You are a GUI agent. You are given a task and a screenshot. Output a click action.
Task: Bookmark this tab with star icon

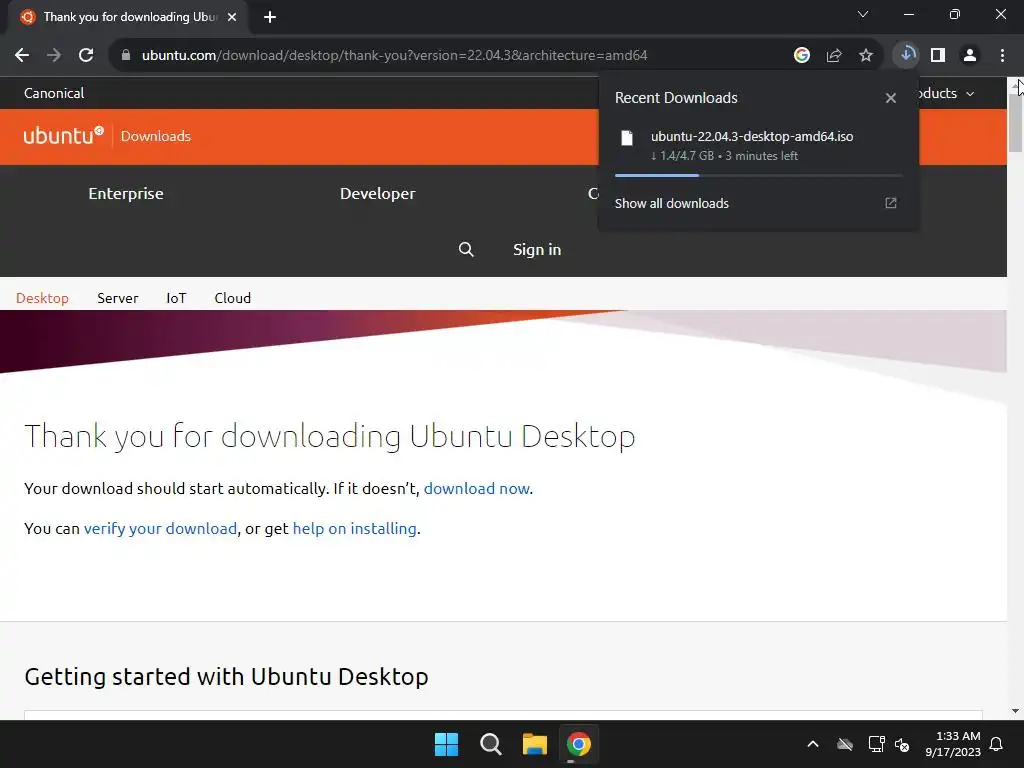866,56
